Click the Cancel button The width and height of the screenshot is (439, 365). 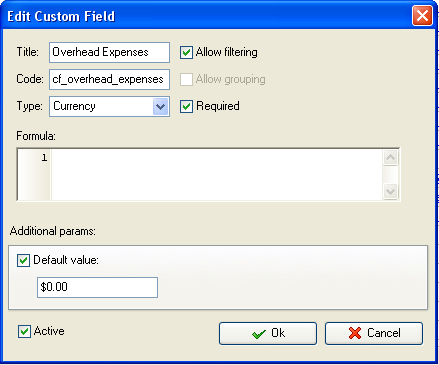pos(374,333)
